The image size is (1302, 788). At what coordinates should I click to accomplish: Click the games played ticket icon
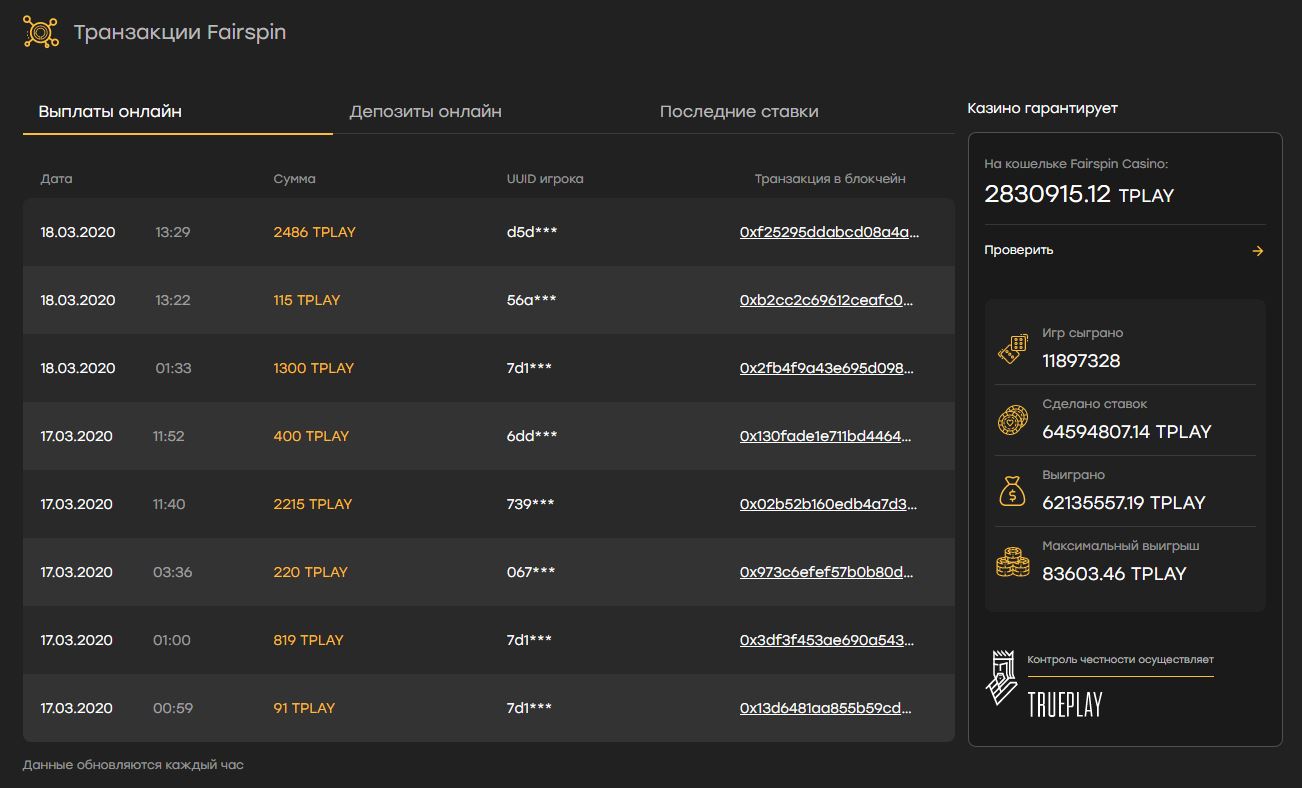pyautogui.click(x=1013, y=349)
